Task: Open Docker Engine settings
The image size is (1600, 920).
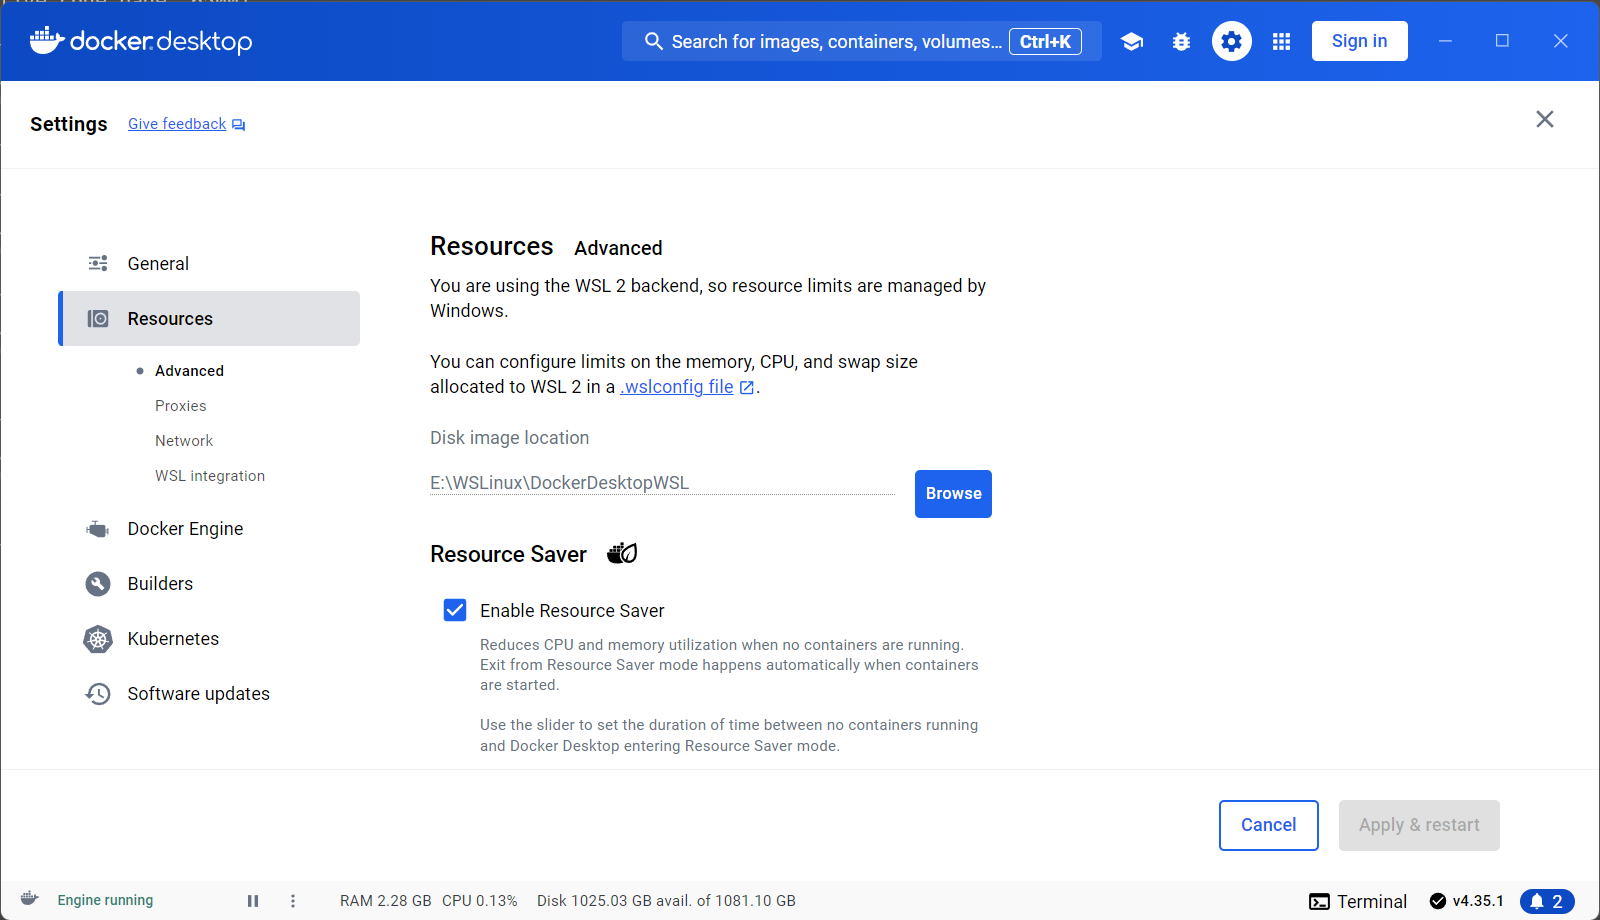Action: (209, 529)
